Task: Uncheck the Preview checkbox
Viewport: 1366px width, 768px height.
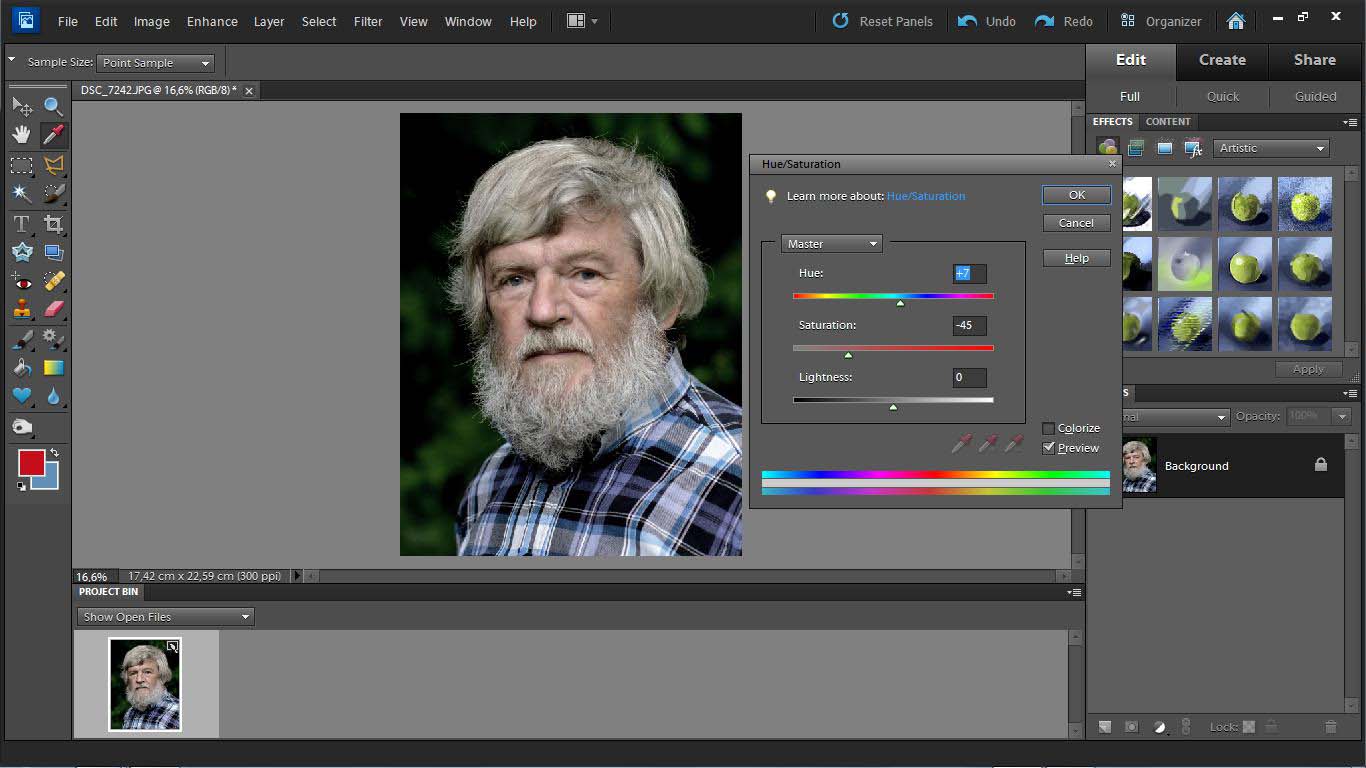Action: tap(1048, 448)
